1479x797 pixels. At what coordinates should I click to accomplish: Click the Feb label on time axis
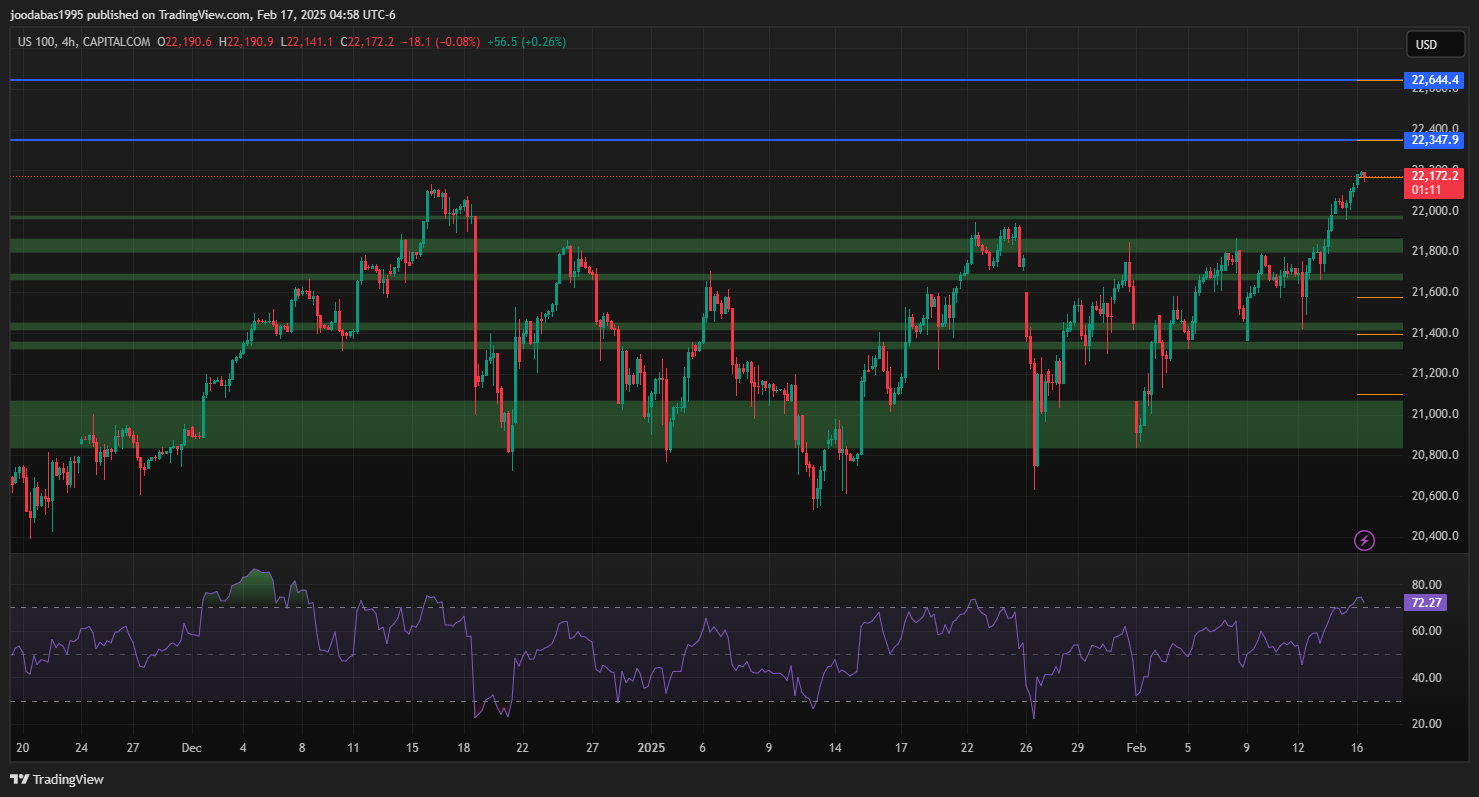point(1136,747)
